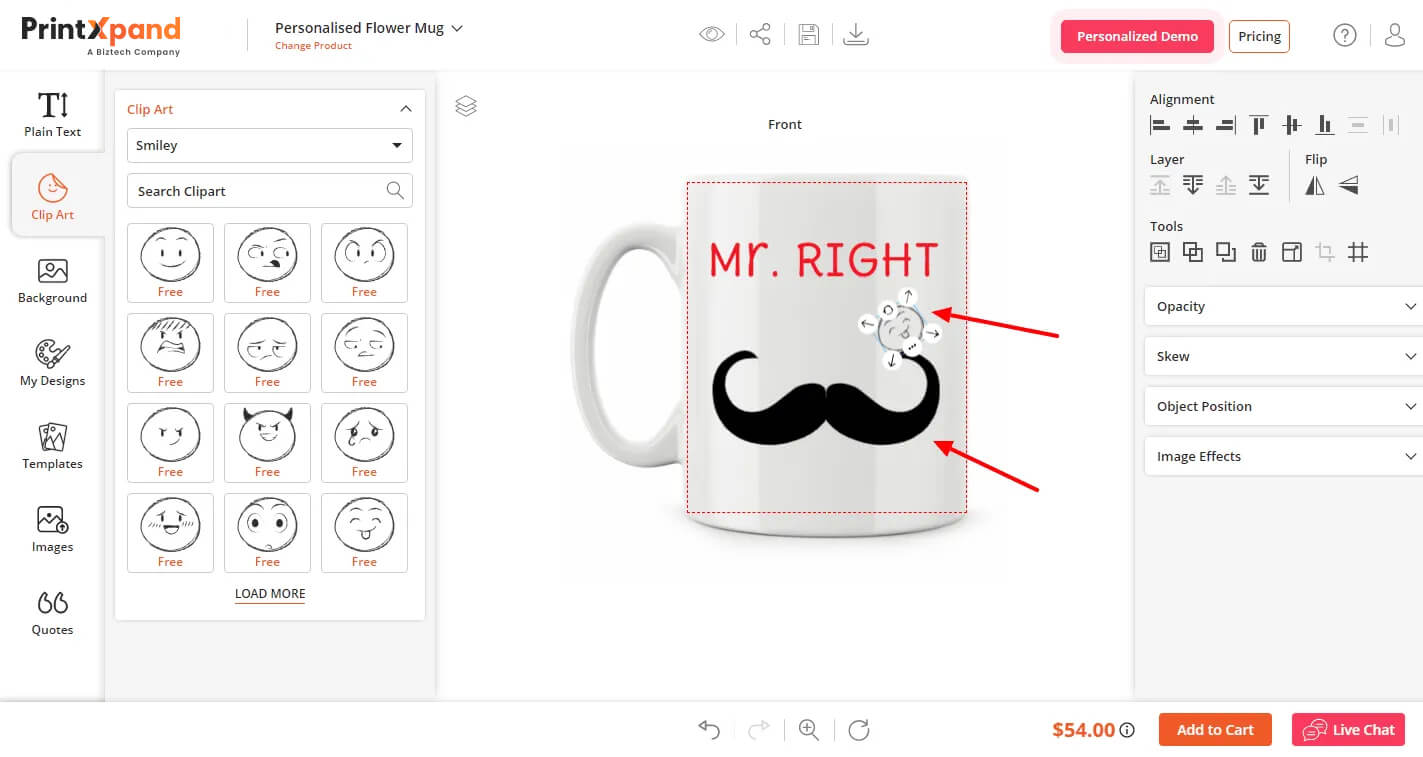Expand the Image Effects panel
Viewport: 1423px width, 757px height.
coord(1283,456)
